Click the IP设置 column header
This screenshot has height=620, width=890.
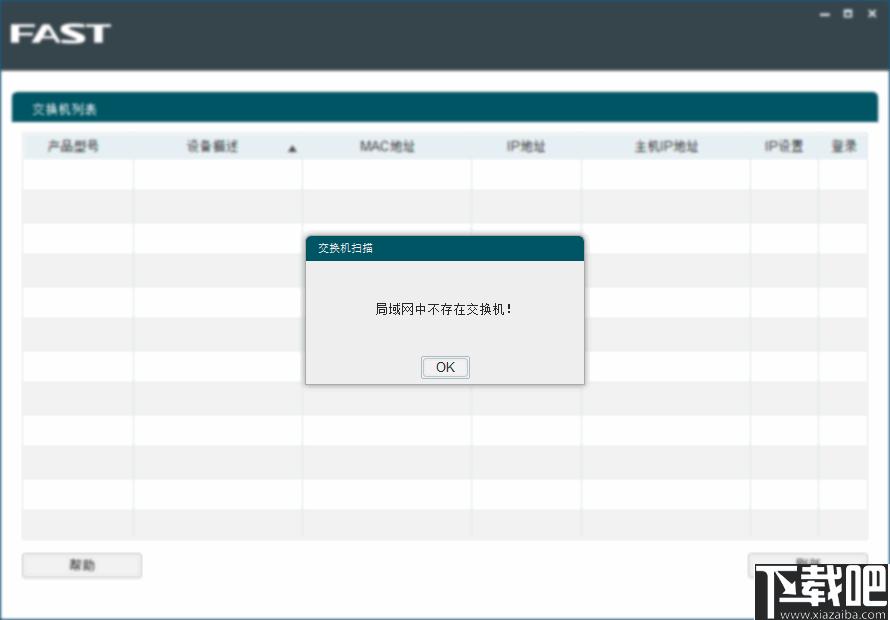pyautogui.click(x=784, y=146)
